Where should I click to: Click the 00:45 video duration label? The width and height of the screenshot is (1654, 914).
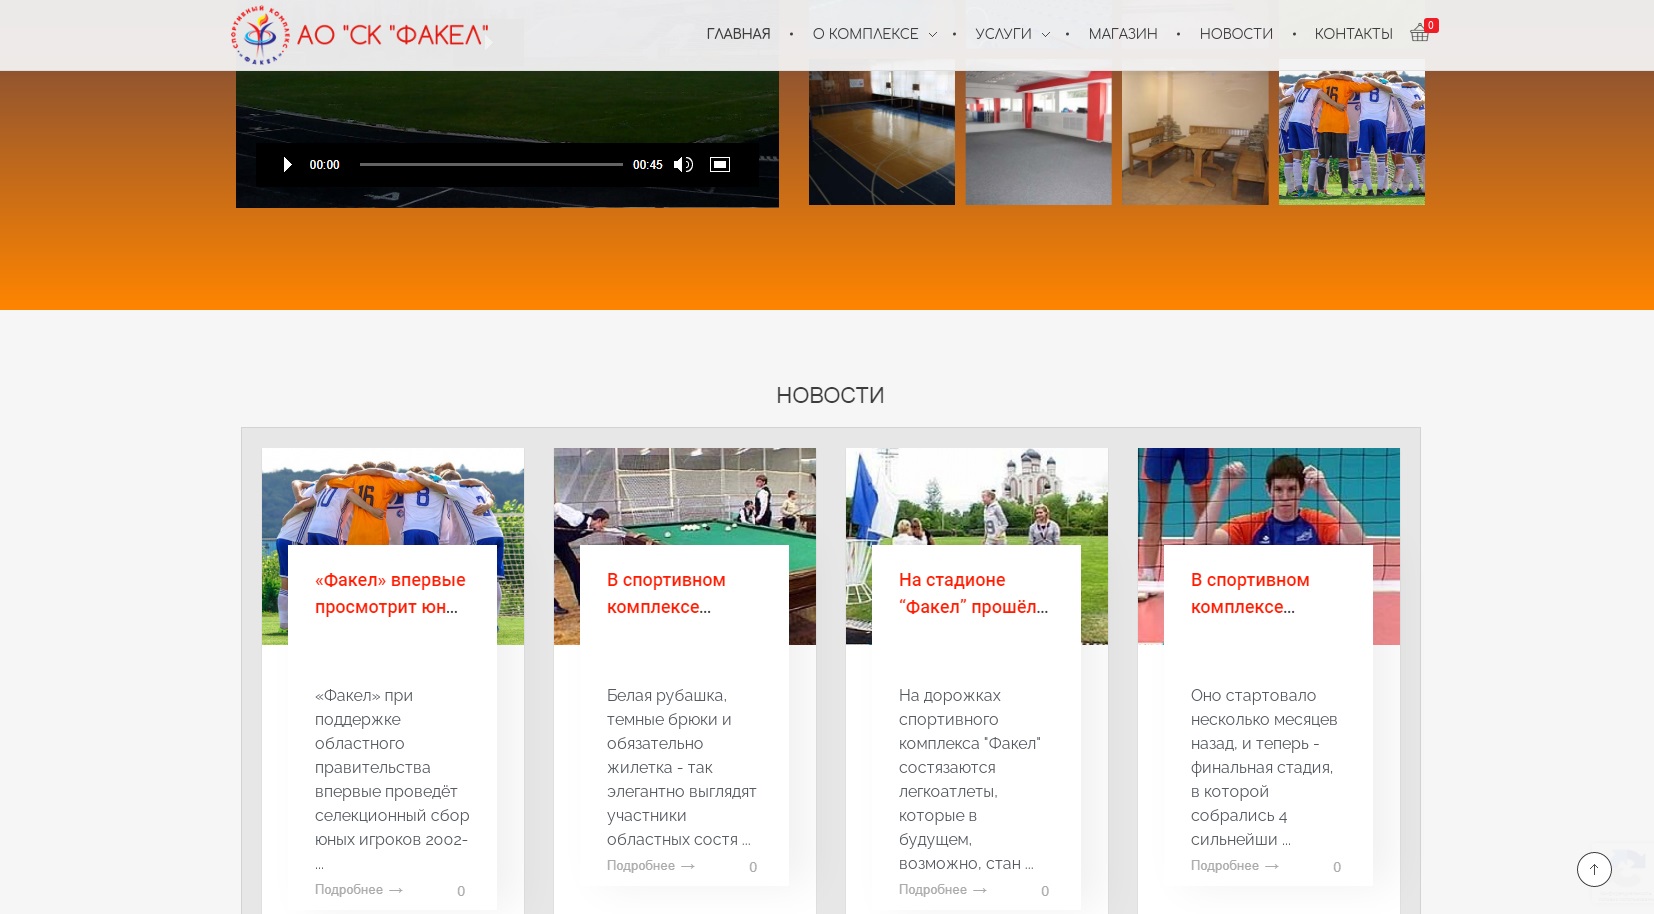point(647,165)
